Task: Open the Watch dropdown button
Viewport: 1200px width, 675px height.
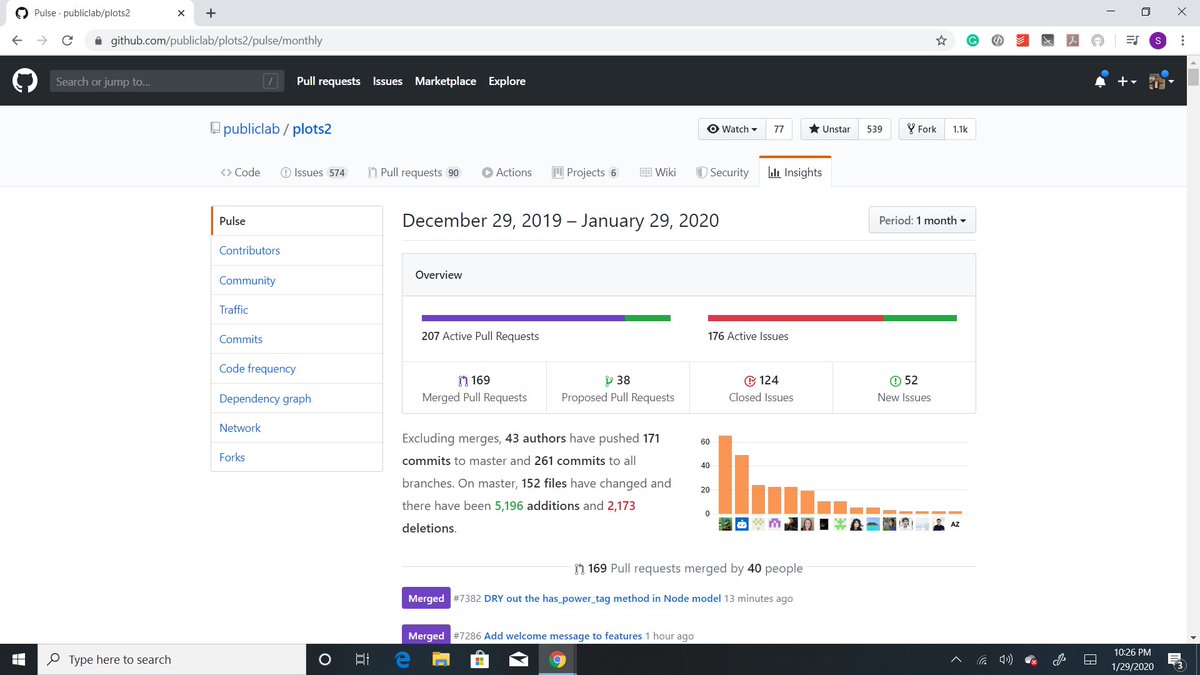Action: [x=732, y=129]
